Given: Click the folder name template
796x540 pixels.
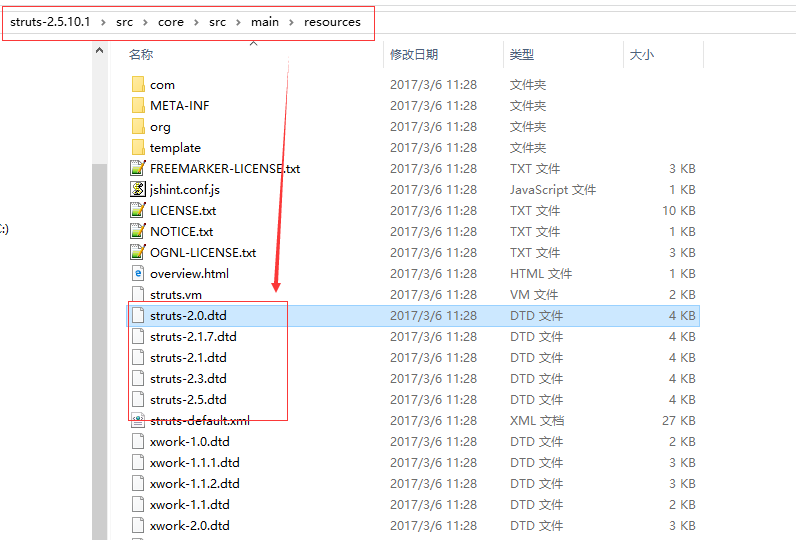Looking at the screenshot, I should 175,148.
